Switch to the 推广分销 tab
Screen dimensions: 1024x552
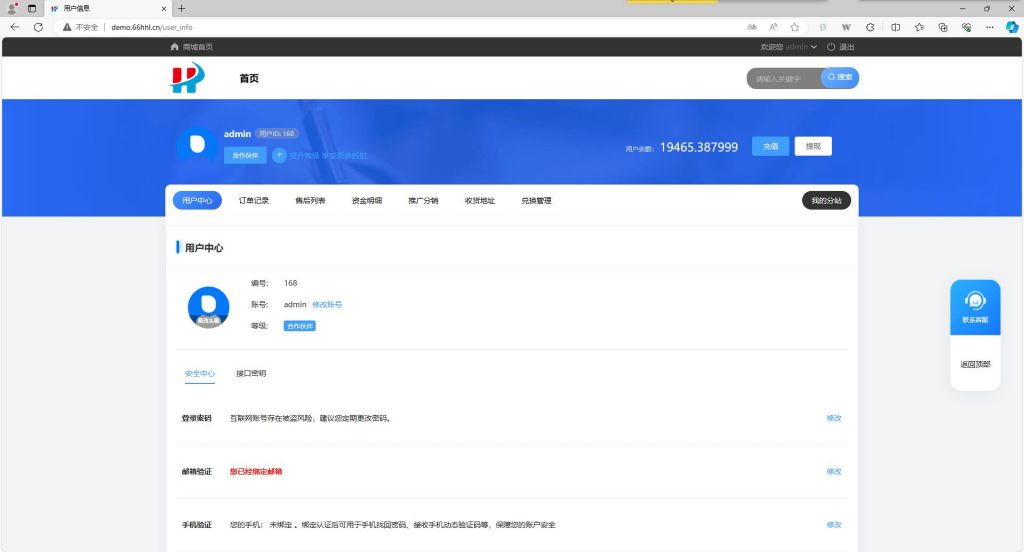[x=423, y=201]
